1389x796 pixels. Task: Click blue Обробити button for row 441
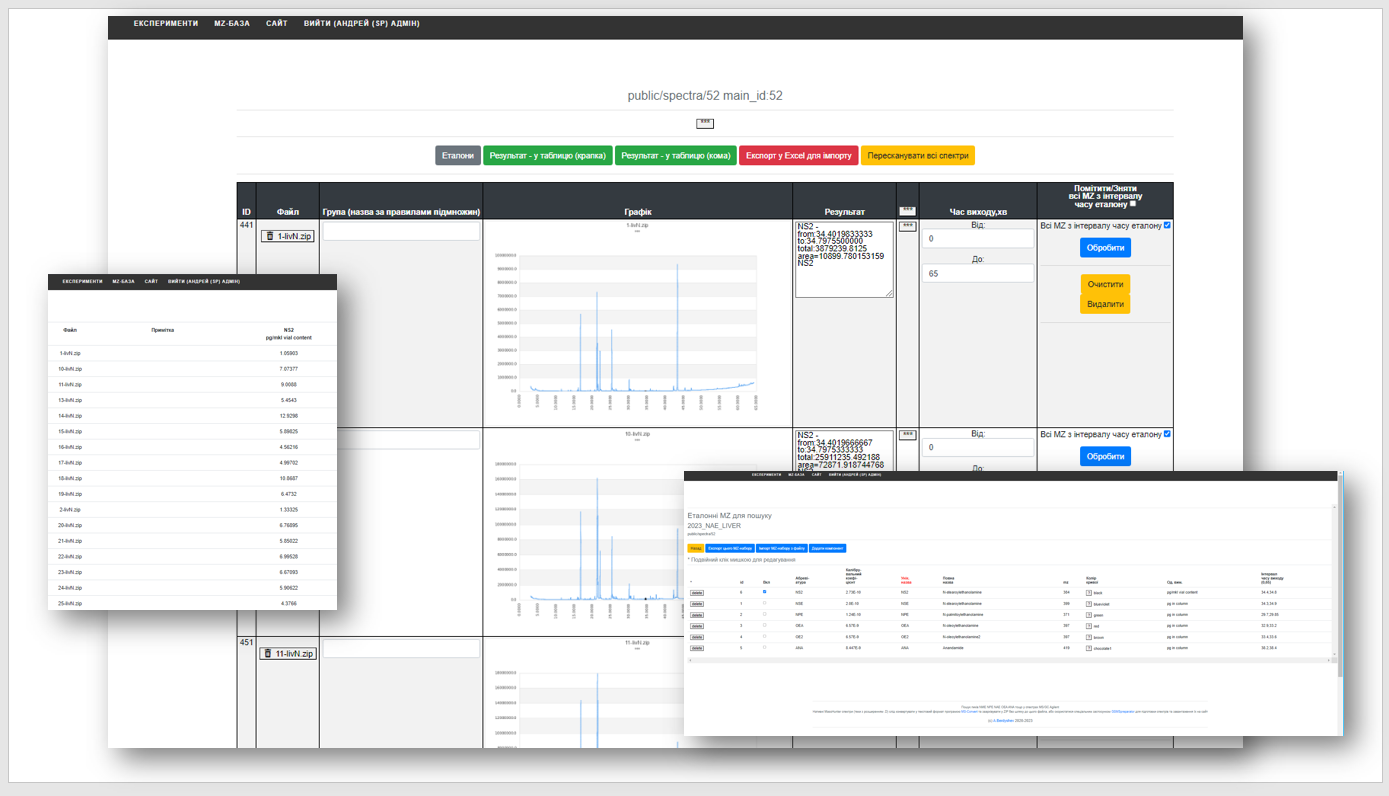(x=1105, y=247)
